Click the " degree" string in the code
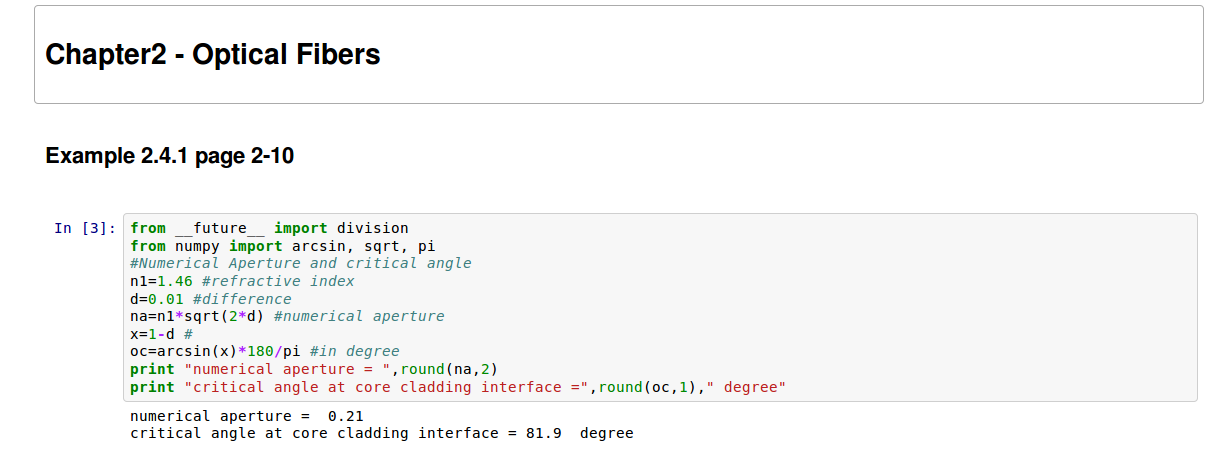Image resolution: width=1227 pixels, height=463 pixels. [x=746, y=387]
